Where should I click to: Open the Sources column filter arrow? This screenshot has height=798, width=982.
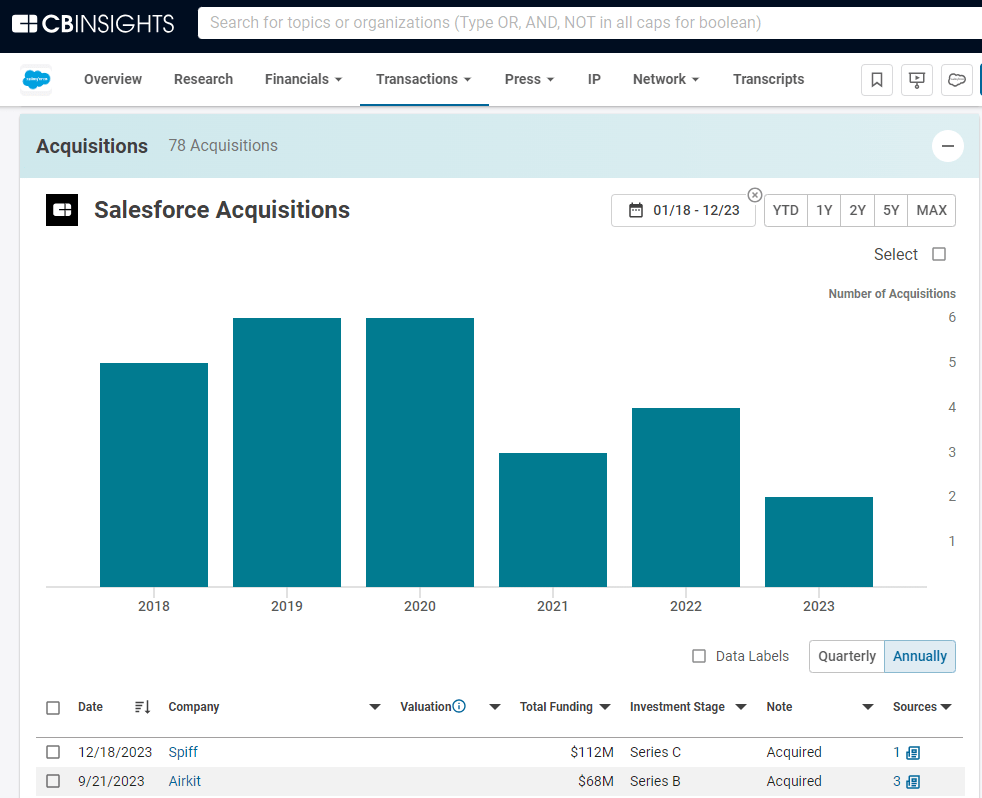click(946, 707)
